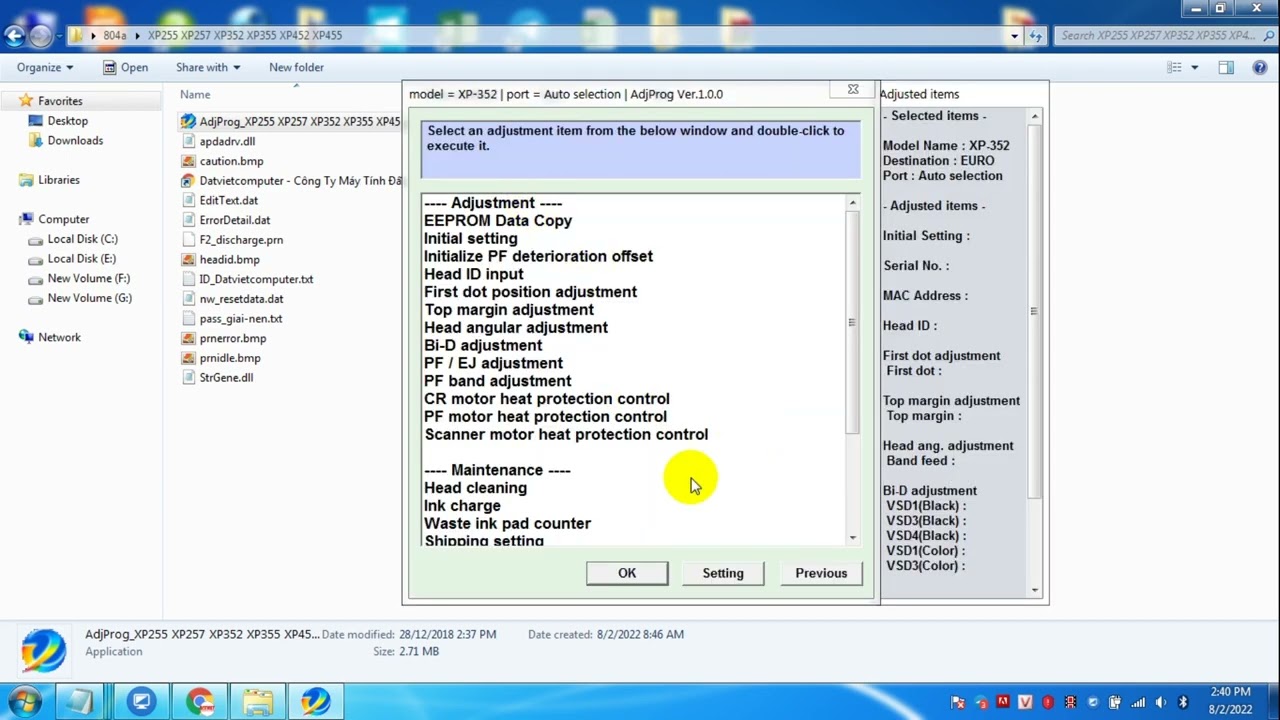Select Computer in the navigation pane
The height and width of the screenshot is (720, 1280).
pos(63,219)
